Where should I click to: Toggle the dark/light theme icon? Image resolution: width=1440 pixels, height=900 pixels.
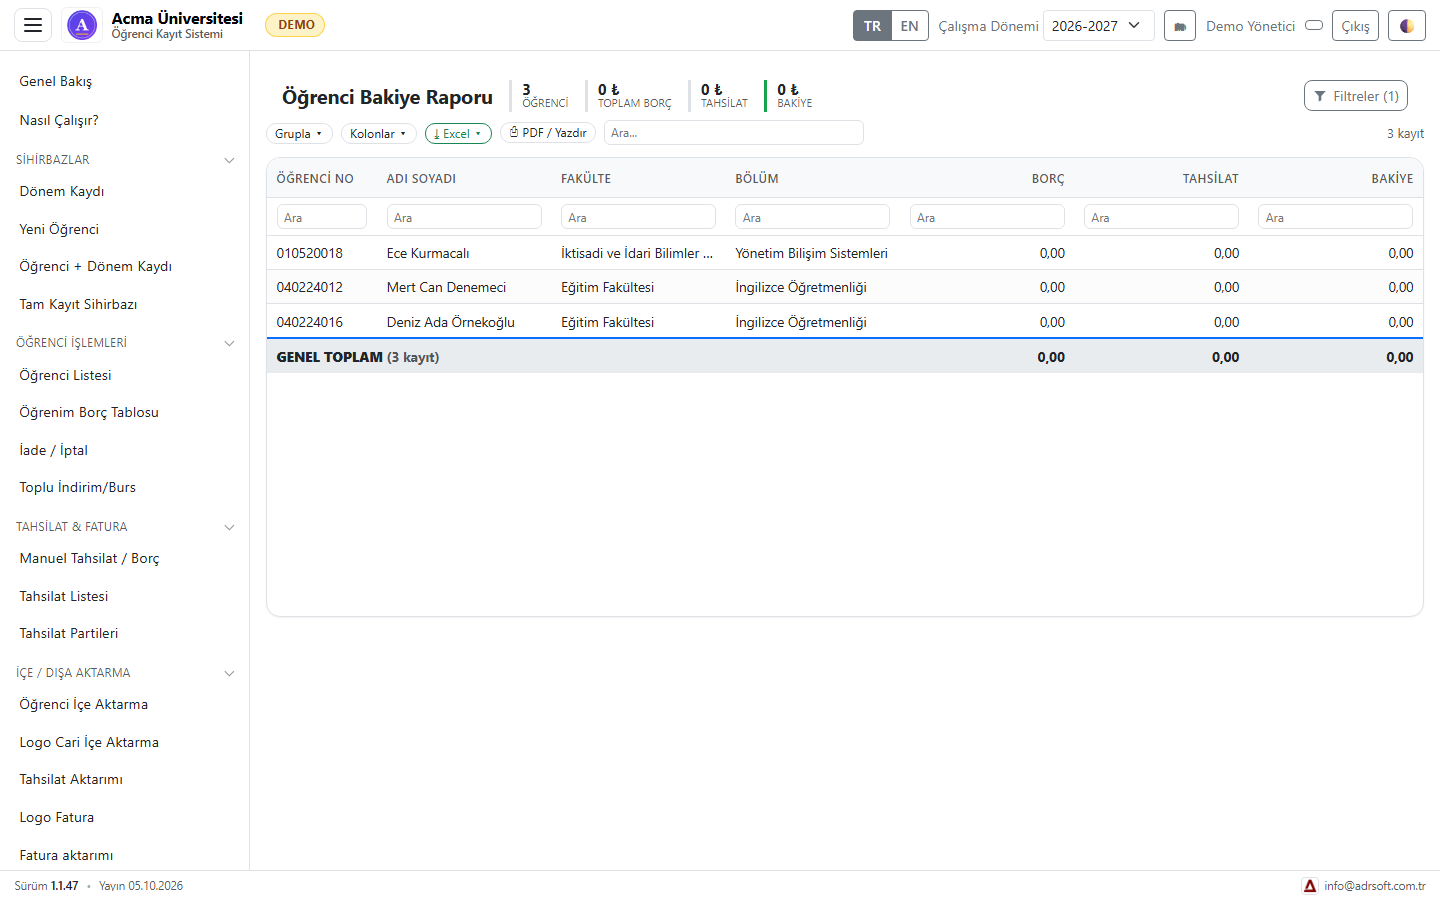coord(1407,26)
